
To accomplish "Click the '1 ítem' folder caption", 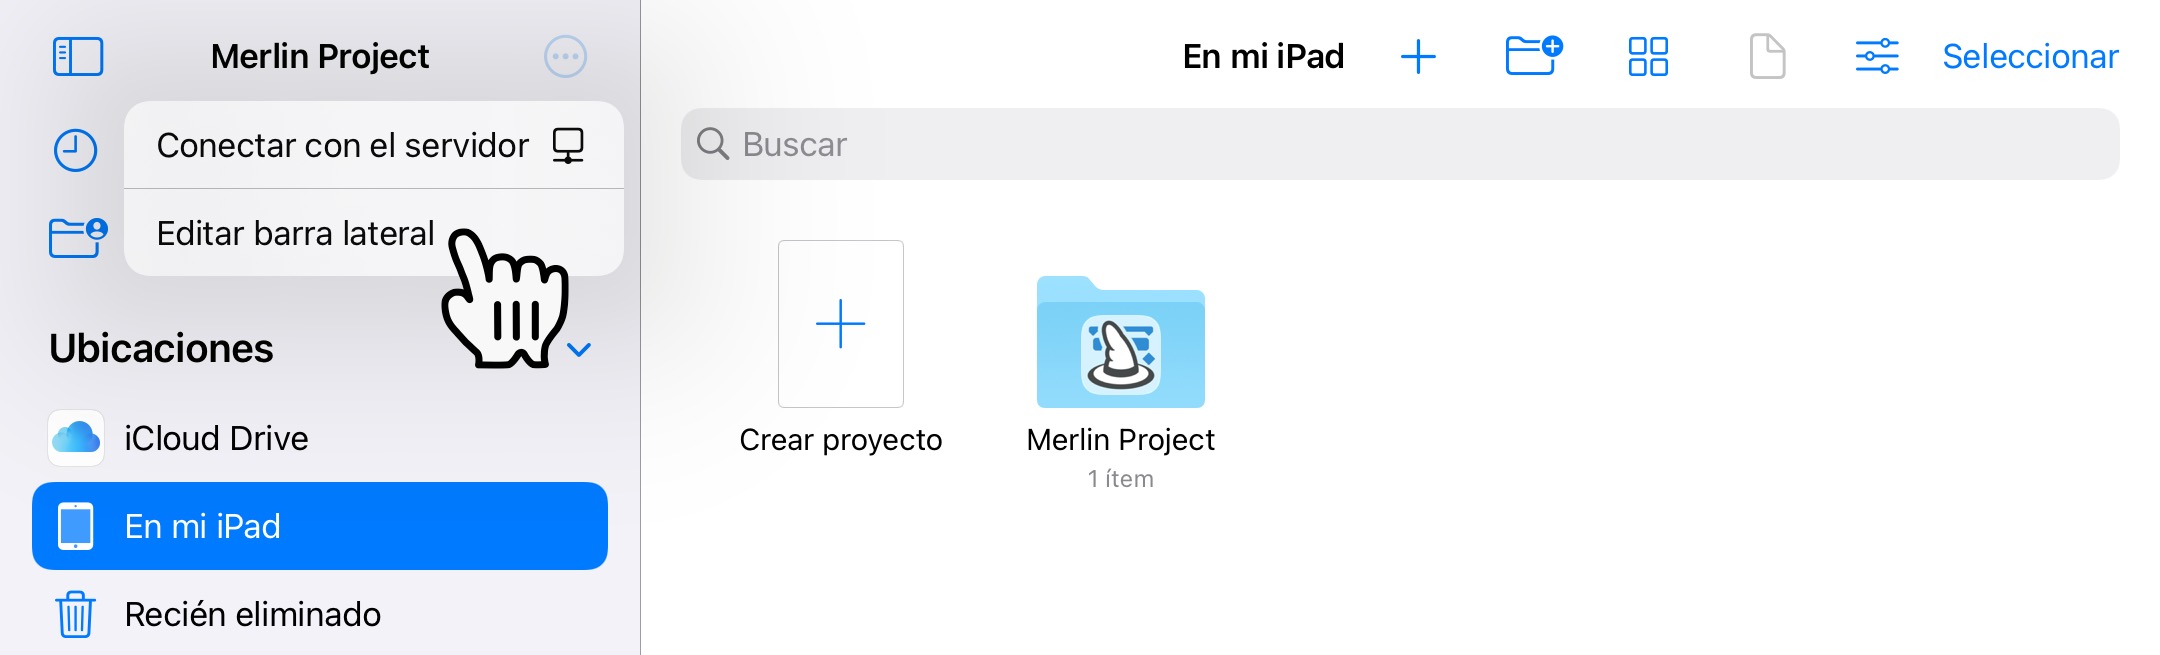I will click(1121, 479).
